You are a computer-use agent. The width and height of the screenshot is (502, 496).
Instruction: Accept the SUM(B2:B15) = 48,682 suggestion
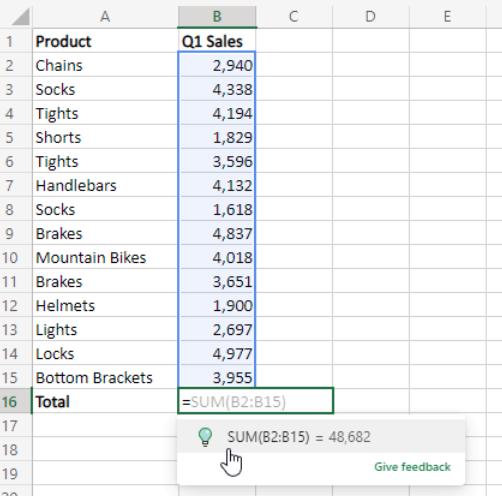point(321,437)
